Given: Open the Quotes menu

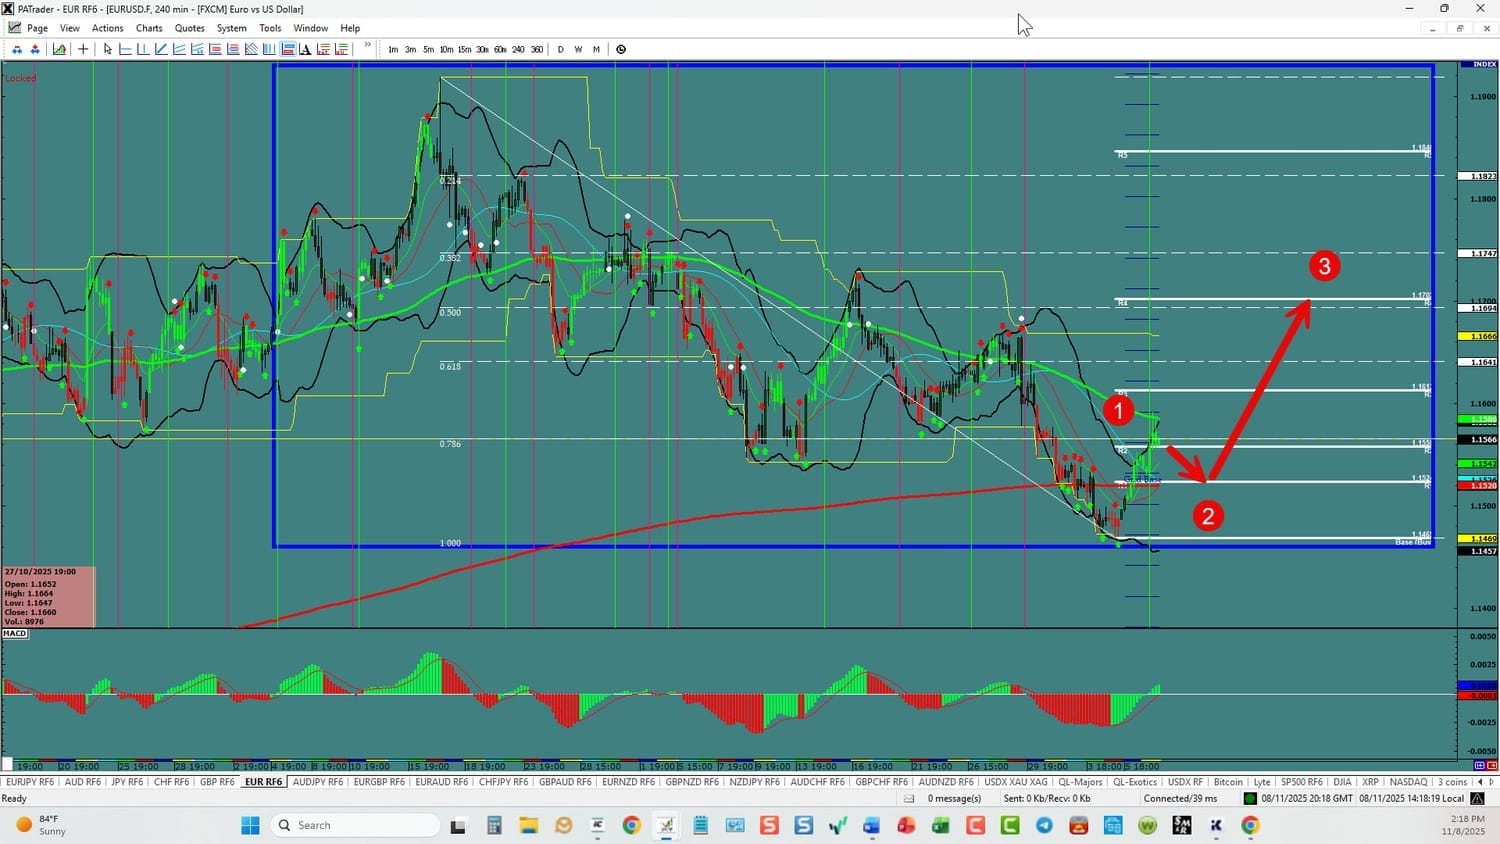Looking at the screenshot, I should point(189,28).
